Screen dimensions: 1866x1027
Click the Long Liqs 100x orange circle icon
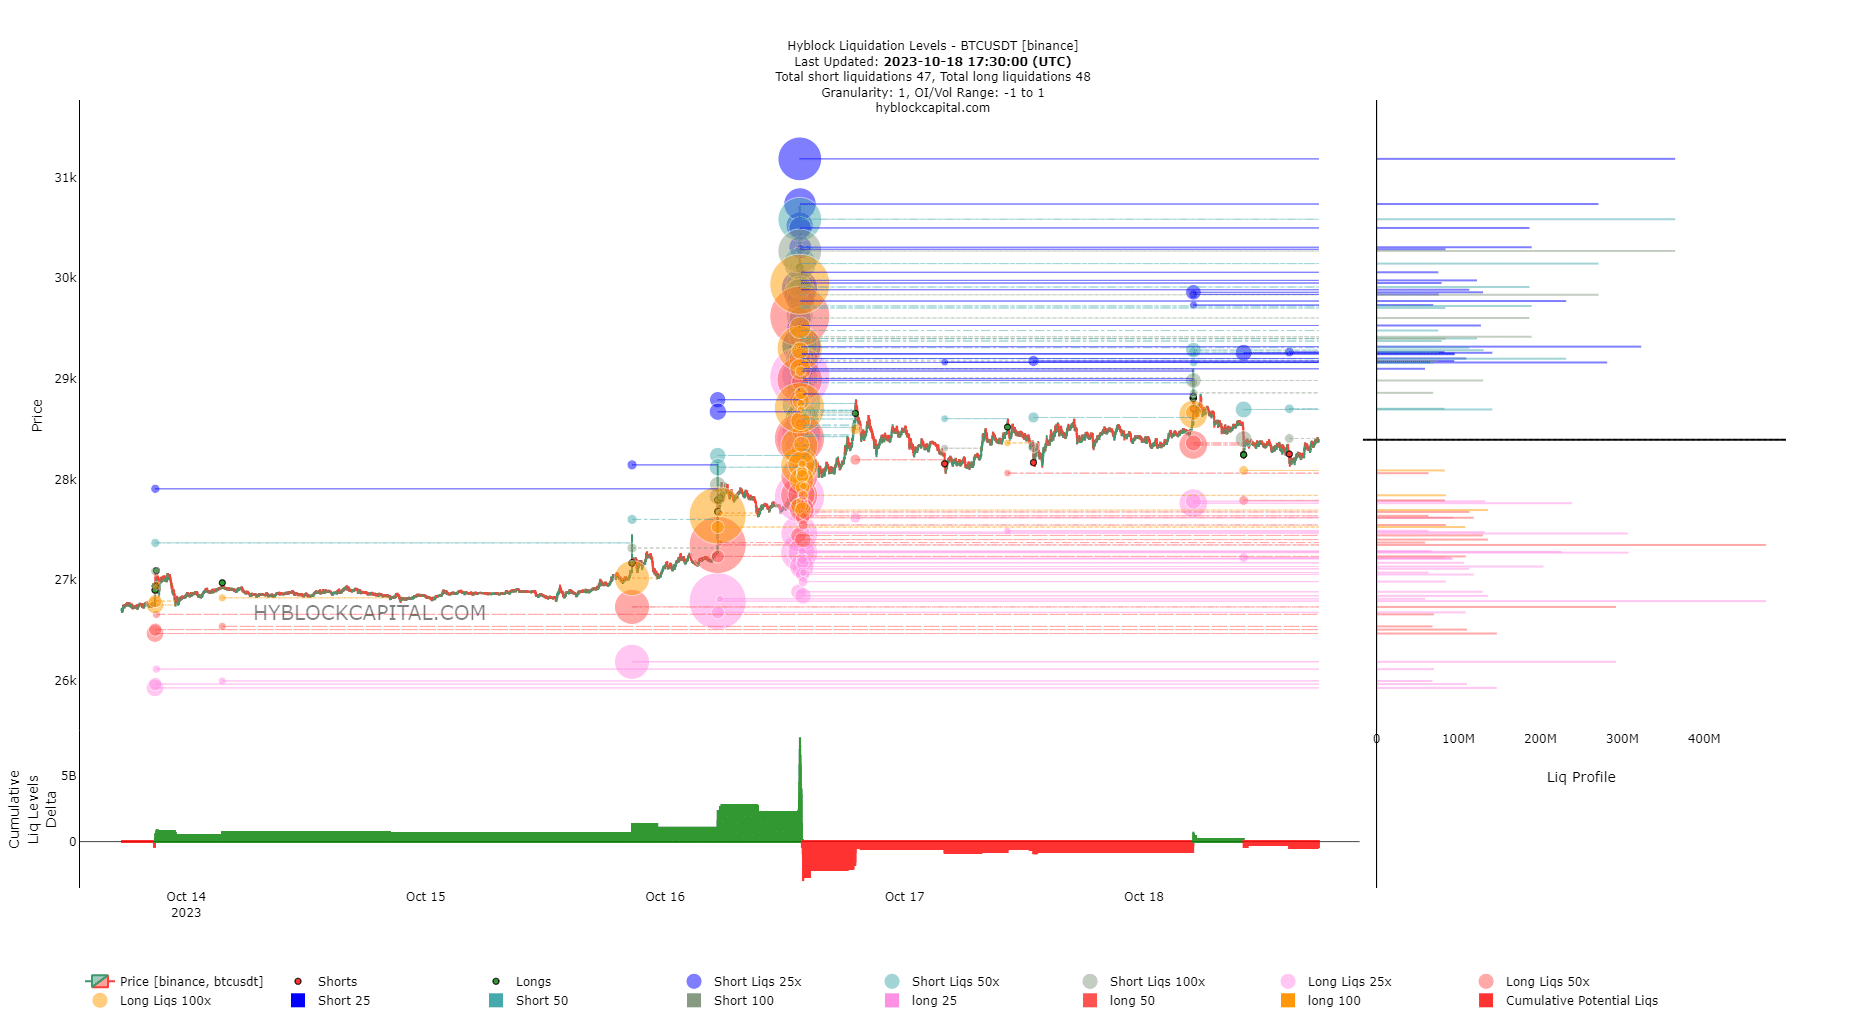[x=100, y=1000]
